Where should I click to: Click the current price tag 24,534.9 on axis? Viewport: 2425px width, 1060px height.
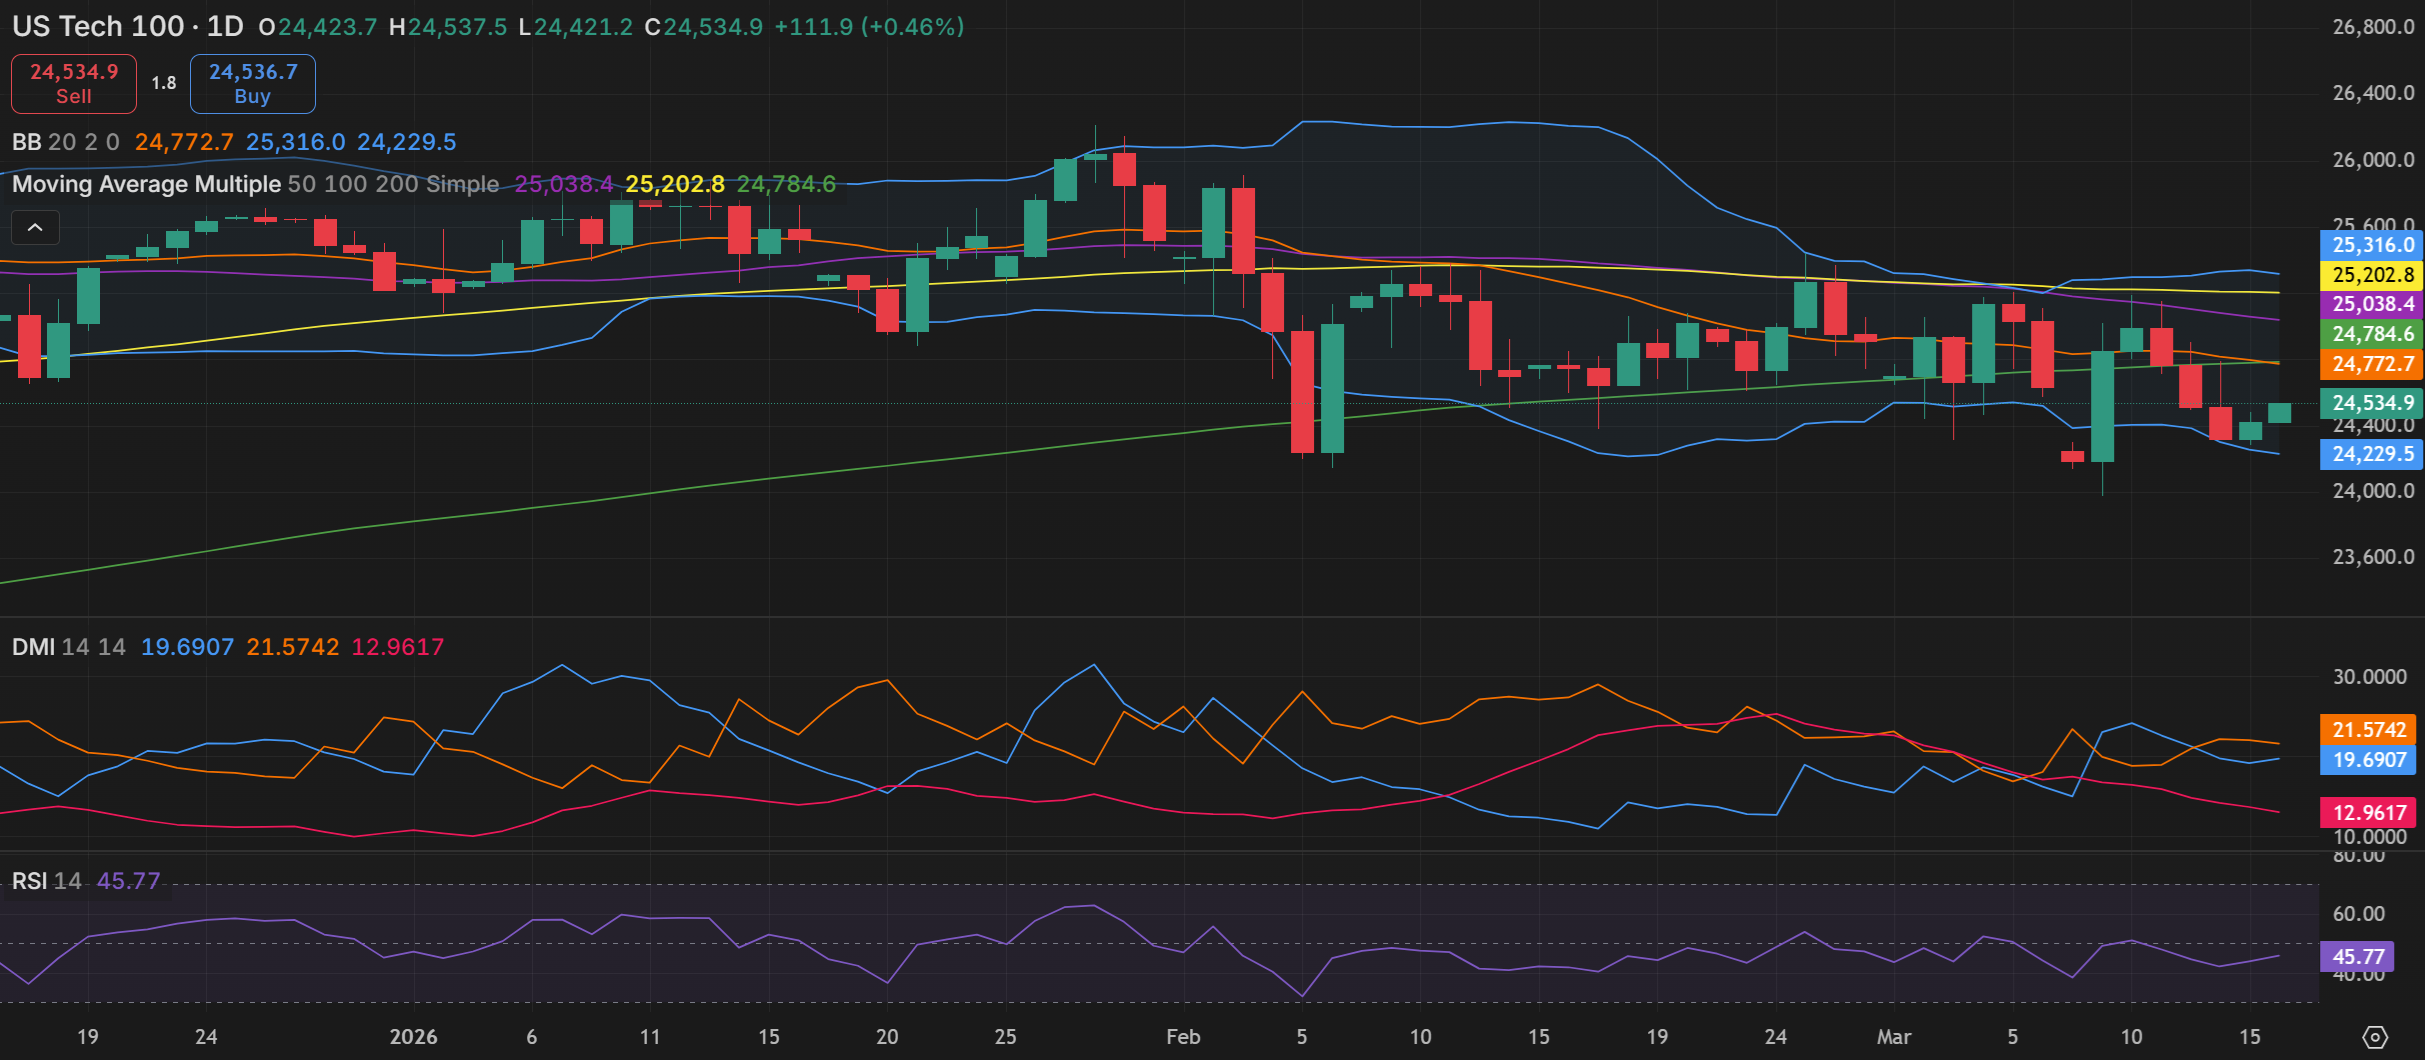tap(2370, 403)
